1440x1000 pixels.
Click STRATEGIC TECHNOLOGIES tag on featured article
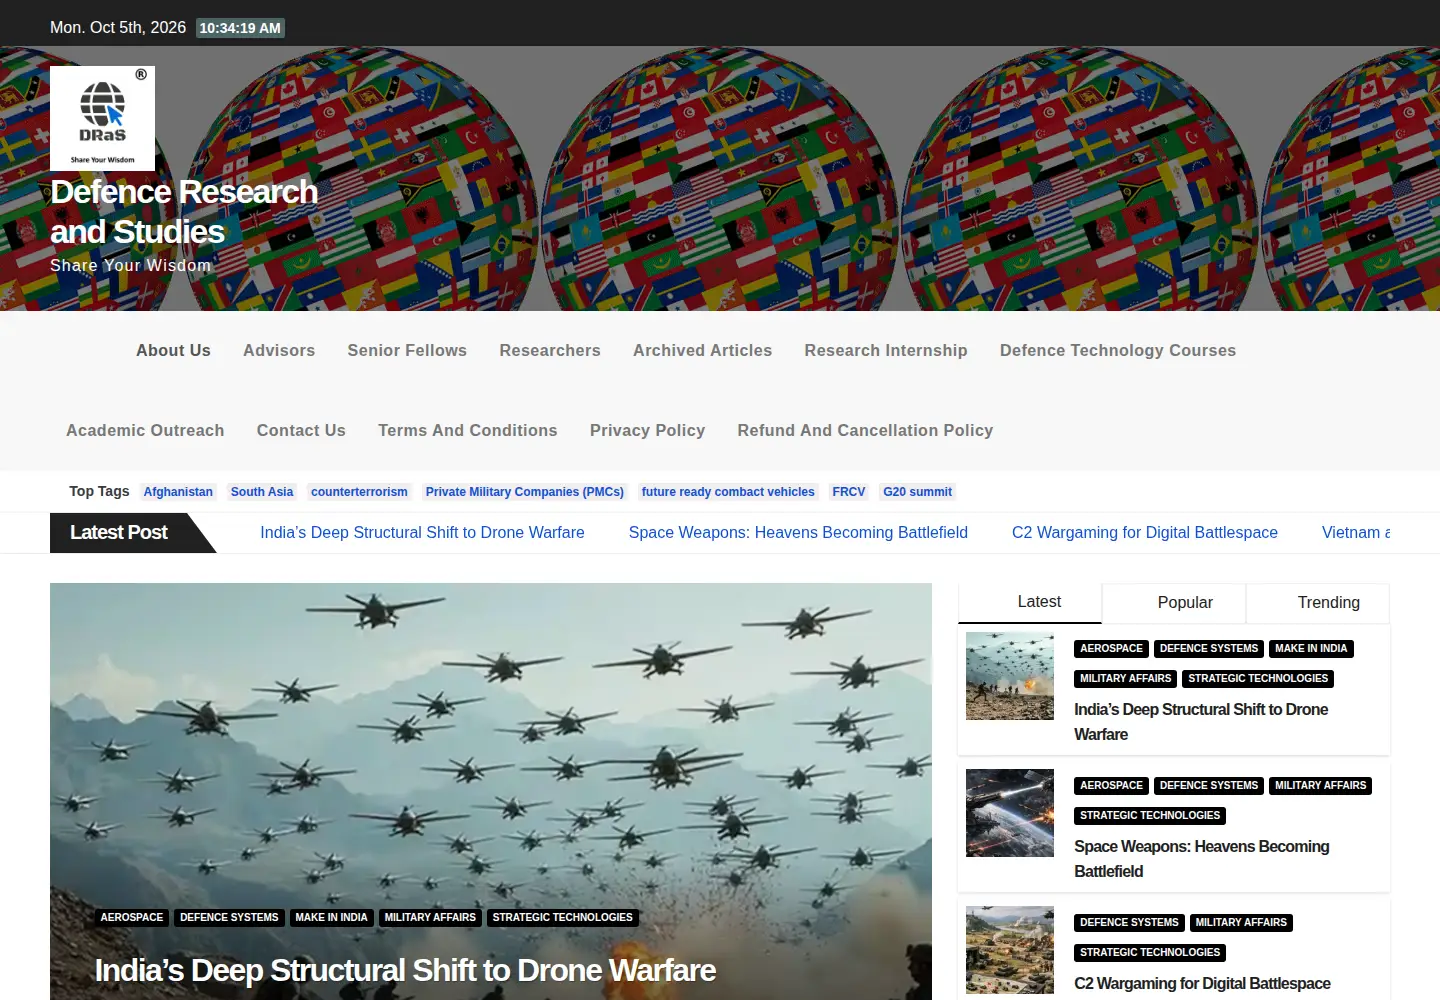562,918
